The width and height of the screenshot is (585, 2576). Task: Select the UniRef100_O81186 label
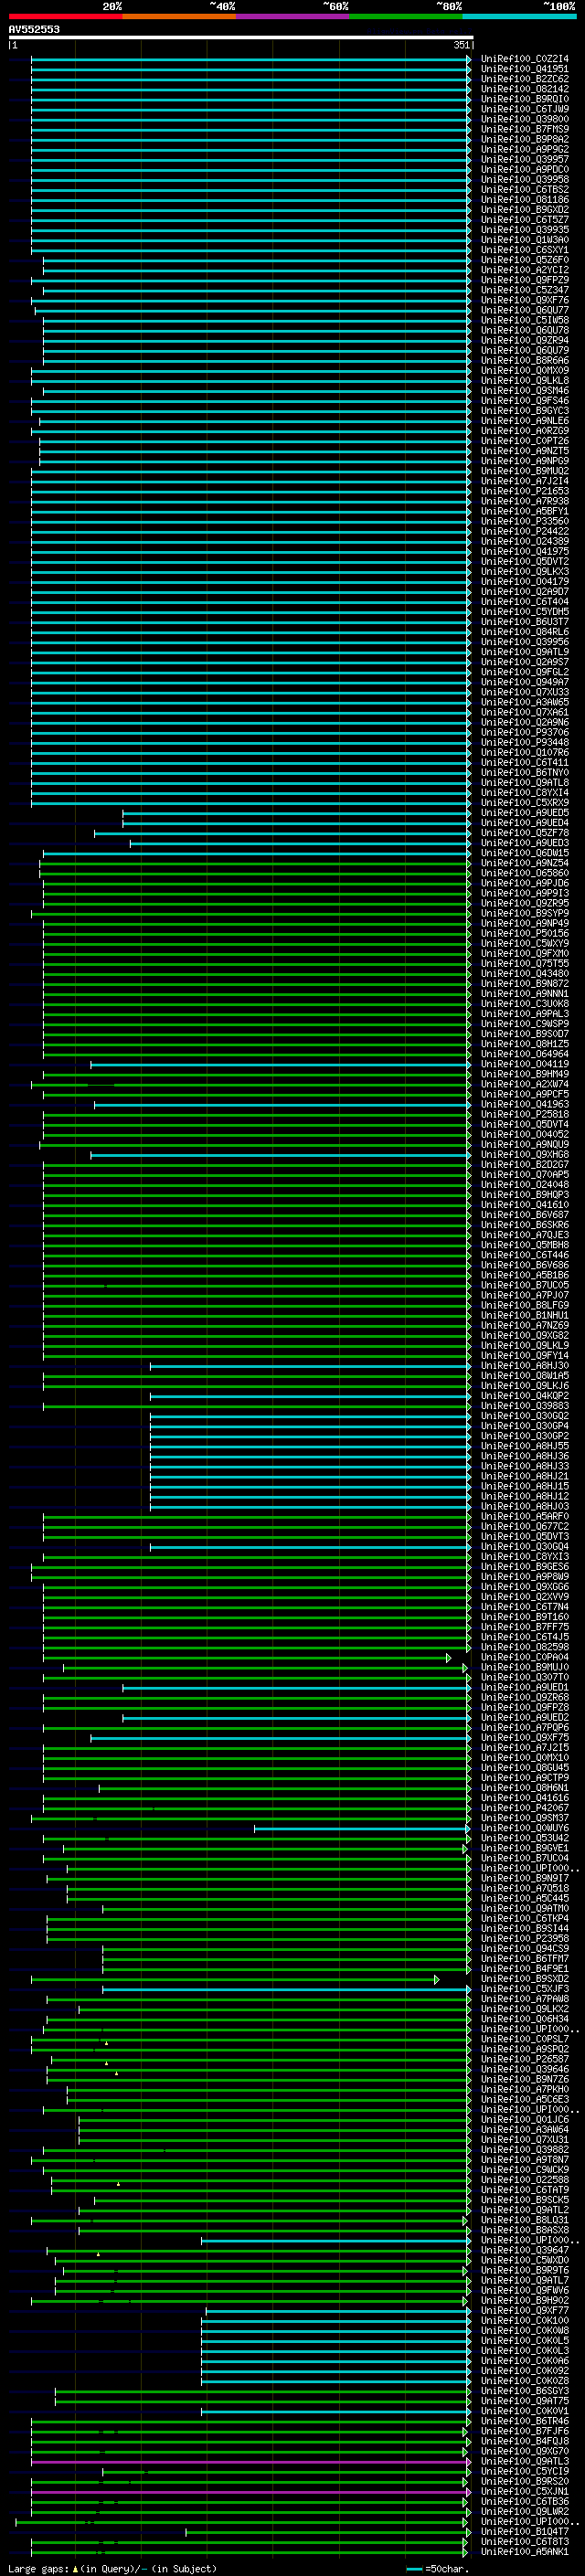524,200
